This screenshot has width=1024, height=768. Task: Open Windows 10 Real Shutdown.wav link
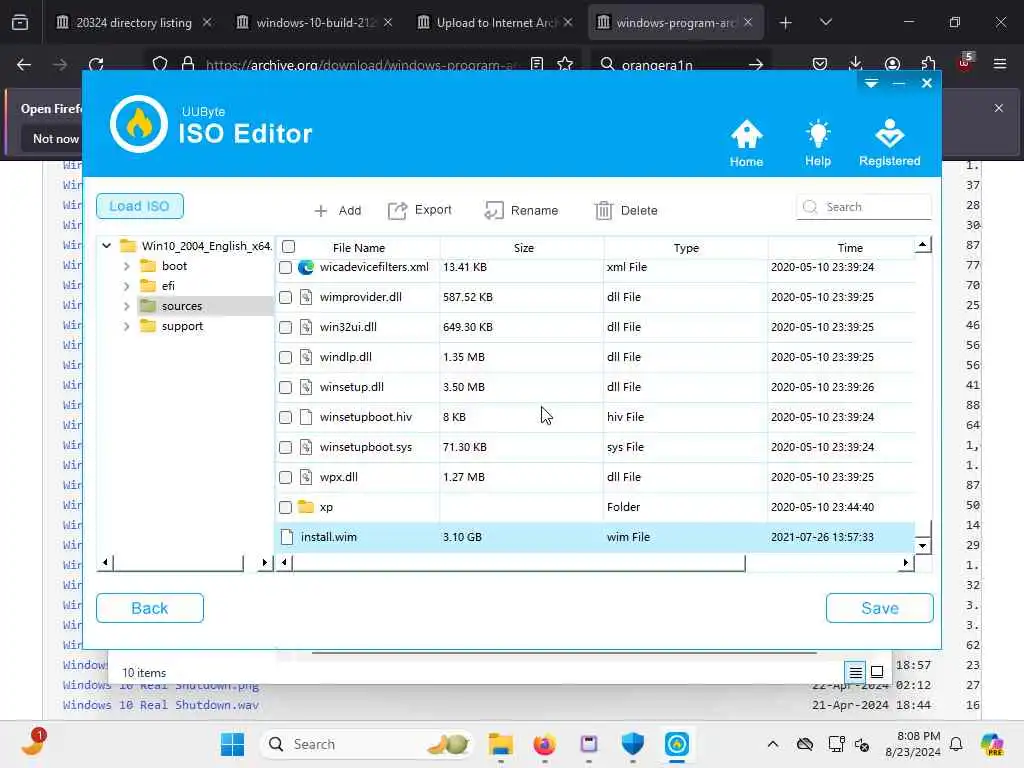(x=161, y=705)
